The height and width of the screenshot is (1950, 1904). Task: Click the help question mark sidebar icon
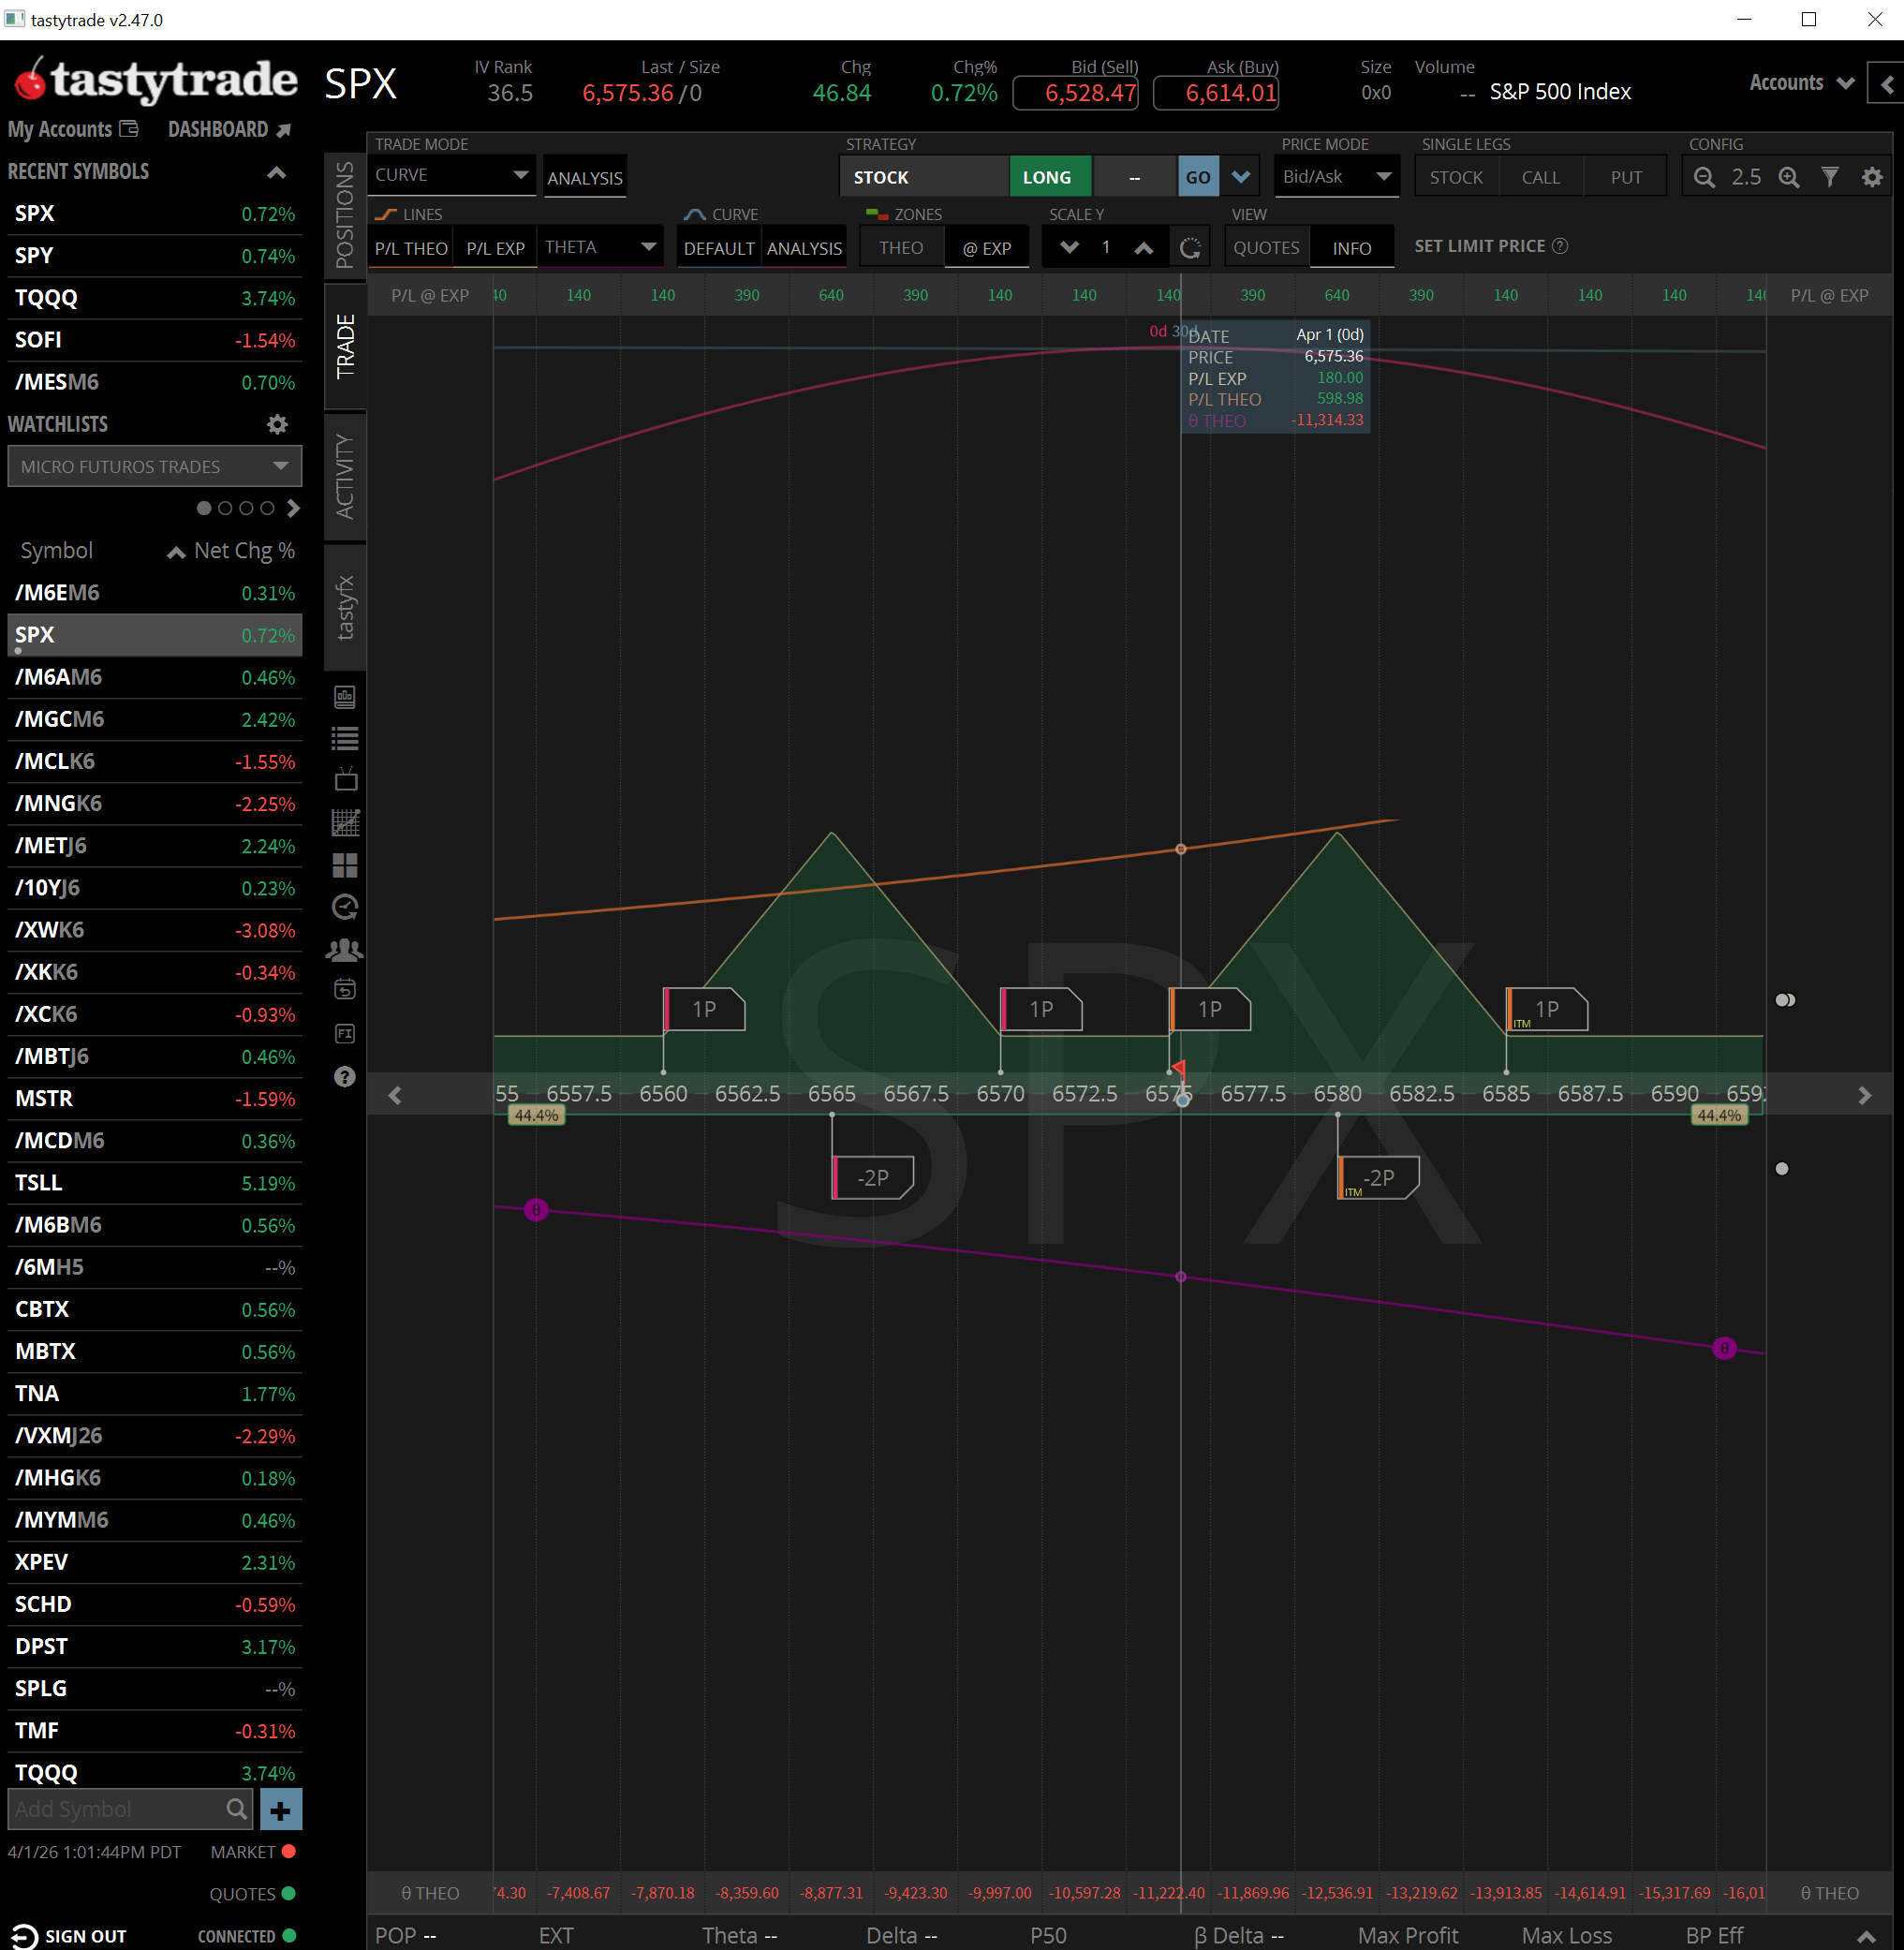[345, 1076]
